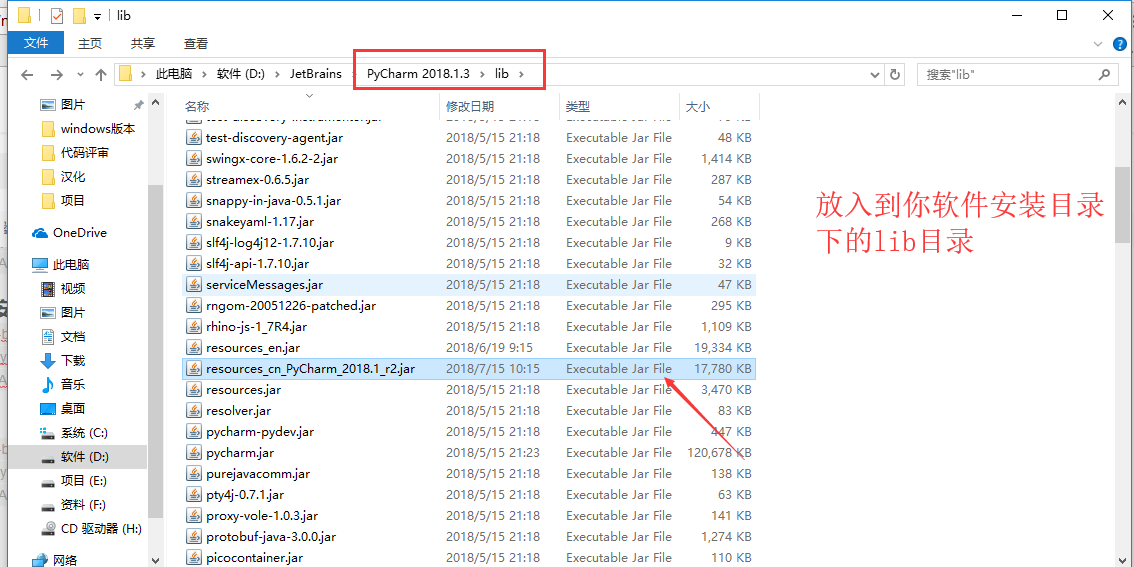The width and height of the screenshot is (1134, 567).
Task: Click PyCharm 2018.1.3 breadcrumb segment
Action: (x=418, y=74)
